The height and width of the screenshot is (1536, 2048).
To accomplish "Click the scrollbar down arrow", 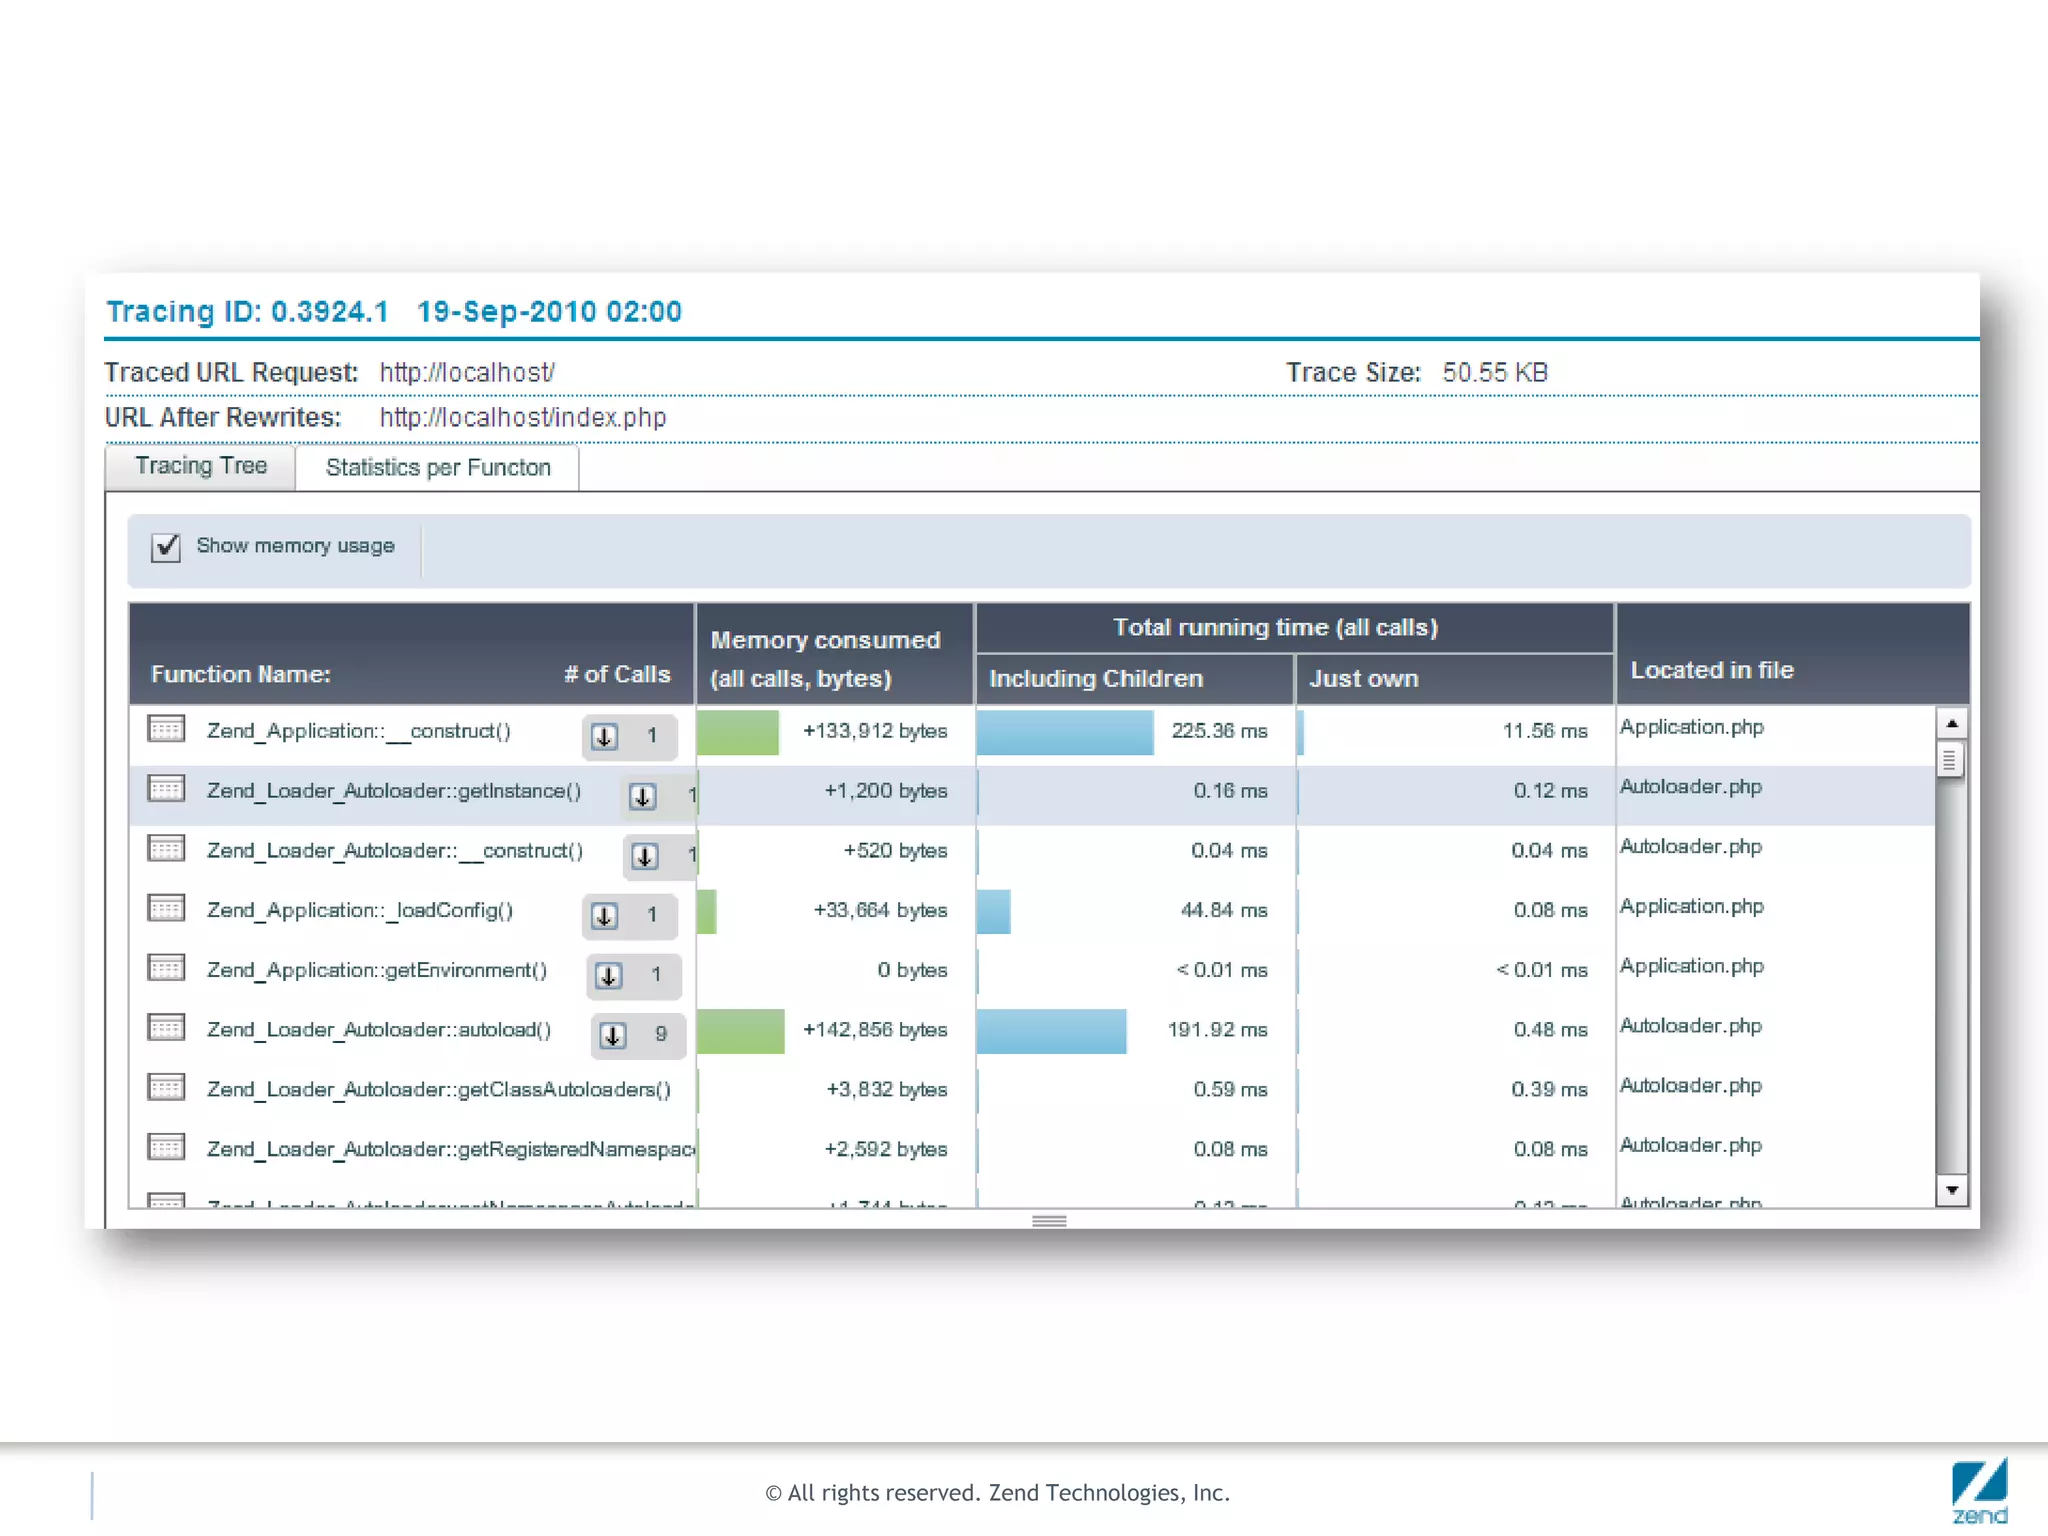I will [1951, 1190].
